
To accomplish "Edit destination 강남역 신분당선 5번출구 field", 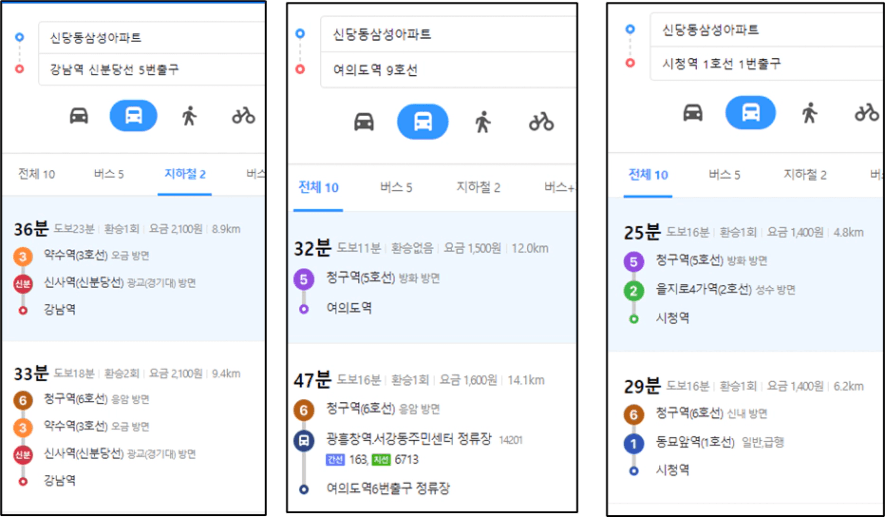I will tap(152, 69).
